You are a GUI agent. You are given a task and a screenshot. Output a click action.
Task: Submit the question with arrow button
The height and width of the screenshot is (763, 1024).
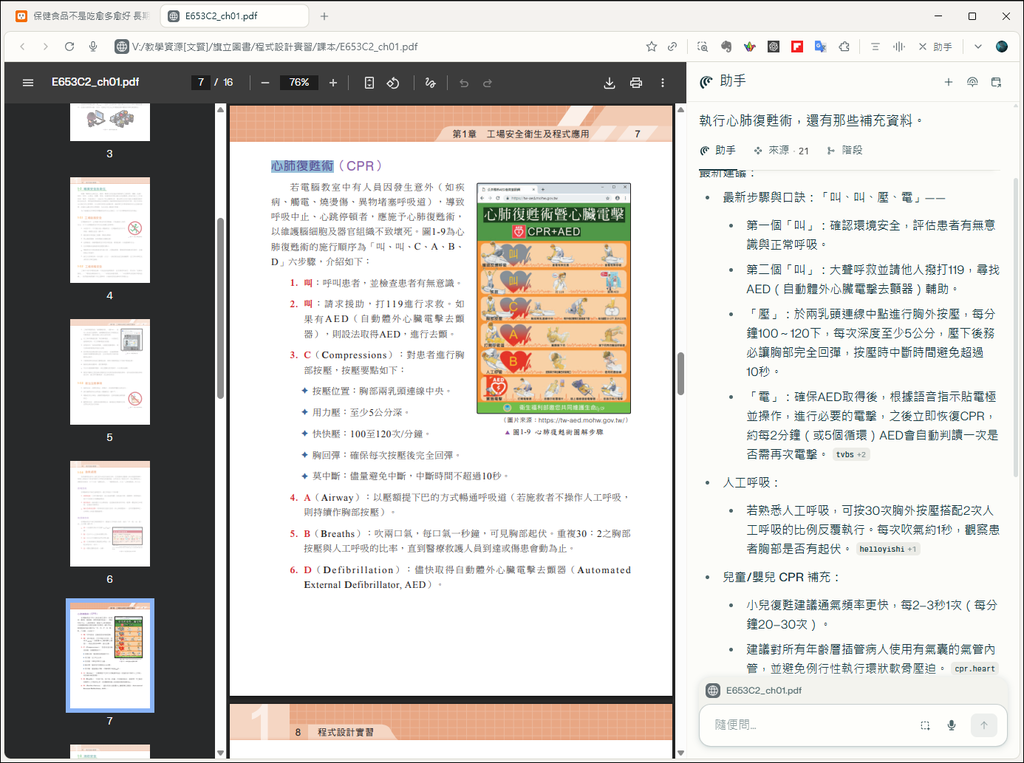(984, 725)
